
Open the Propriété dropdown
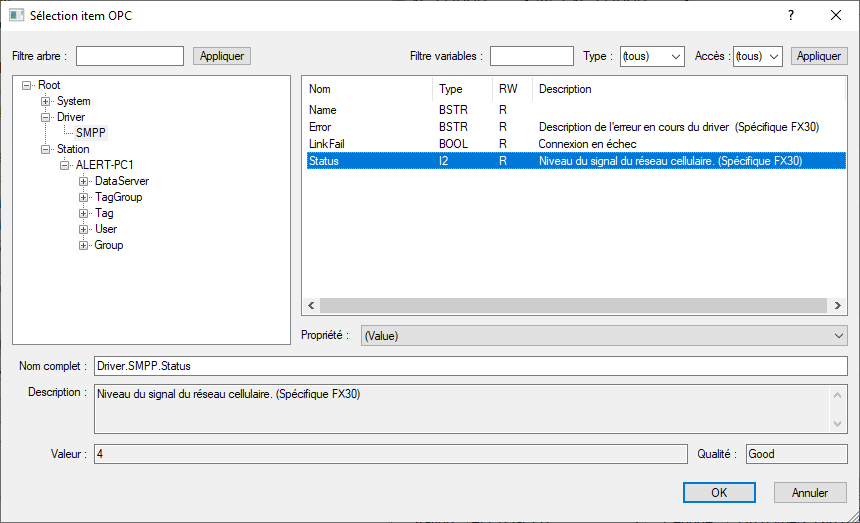click(604, 336)
